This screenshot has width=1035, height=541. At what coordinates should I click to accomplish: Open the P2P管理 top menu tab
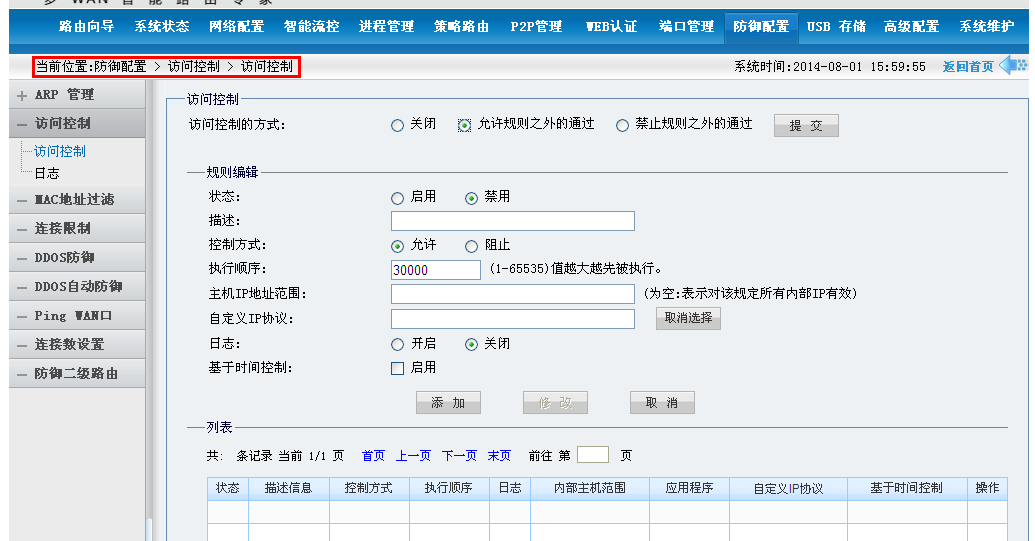(536, 27)
